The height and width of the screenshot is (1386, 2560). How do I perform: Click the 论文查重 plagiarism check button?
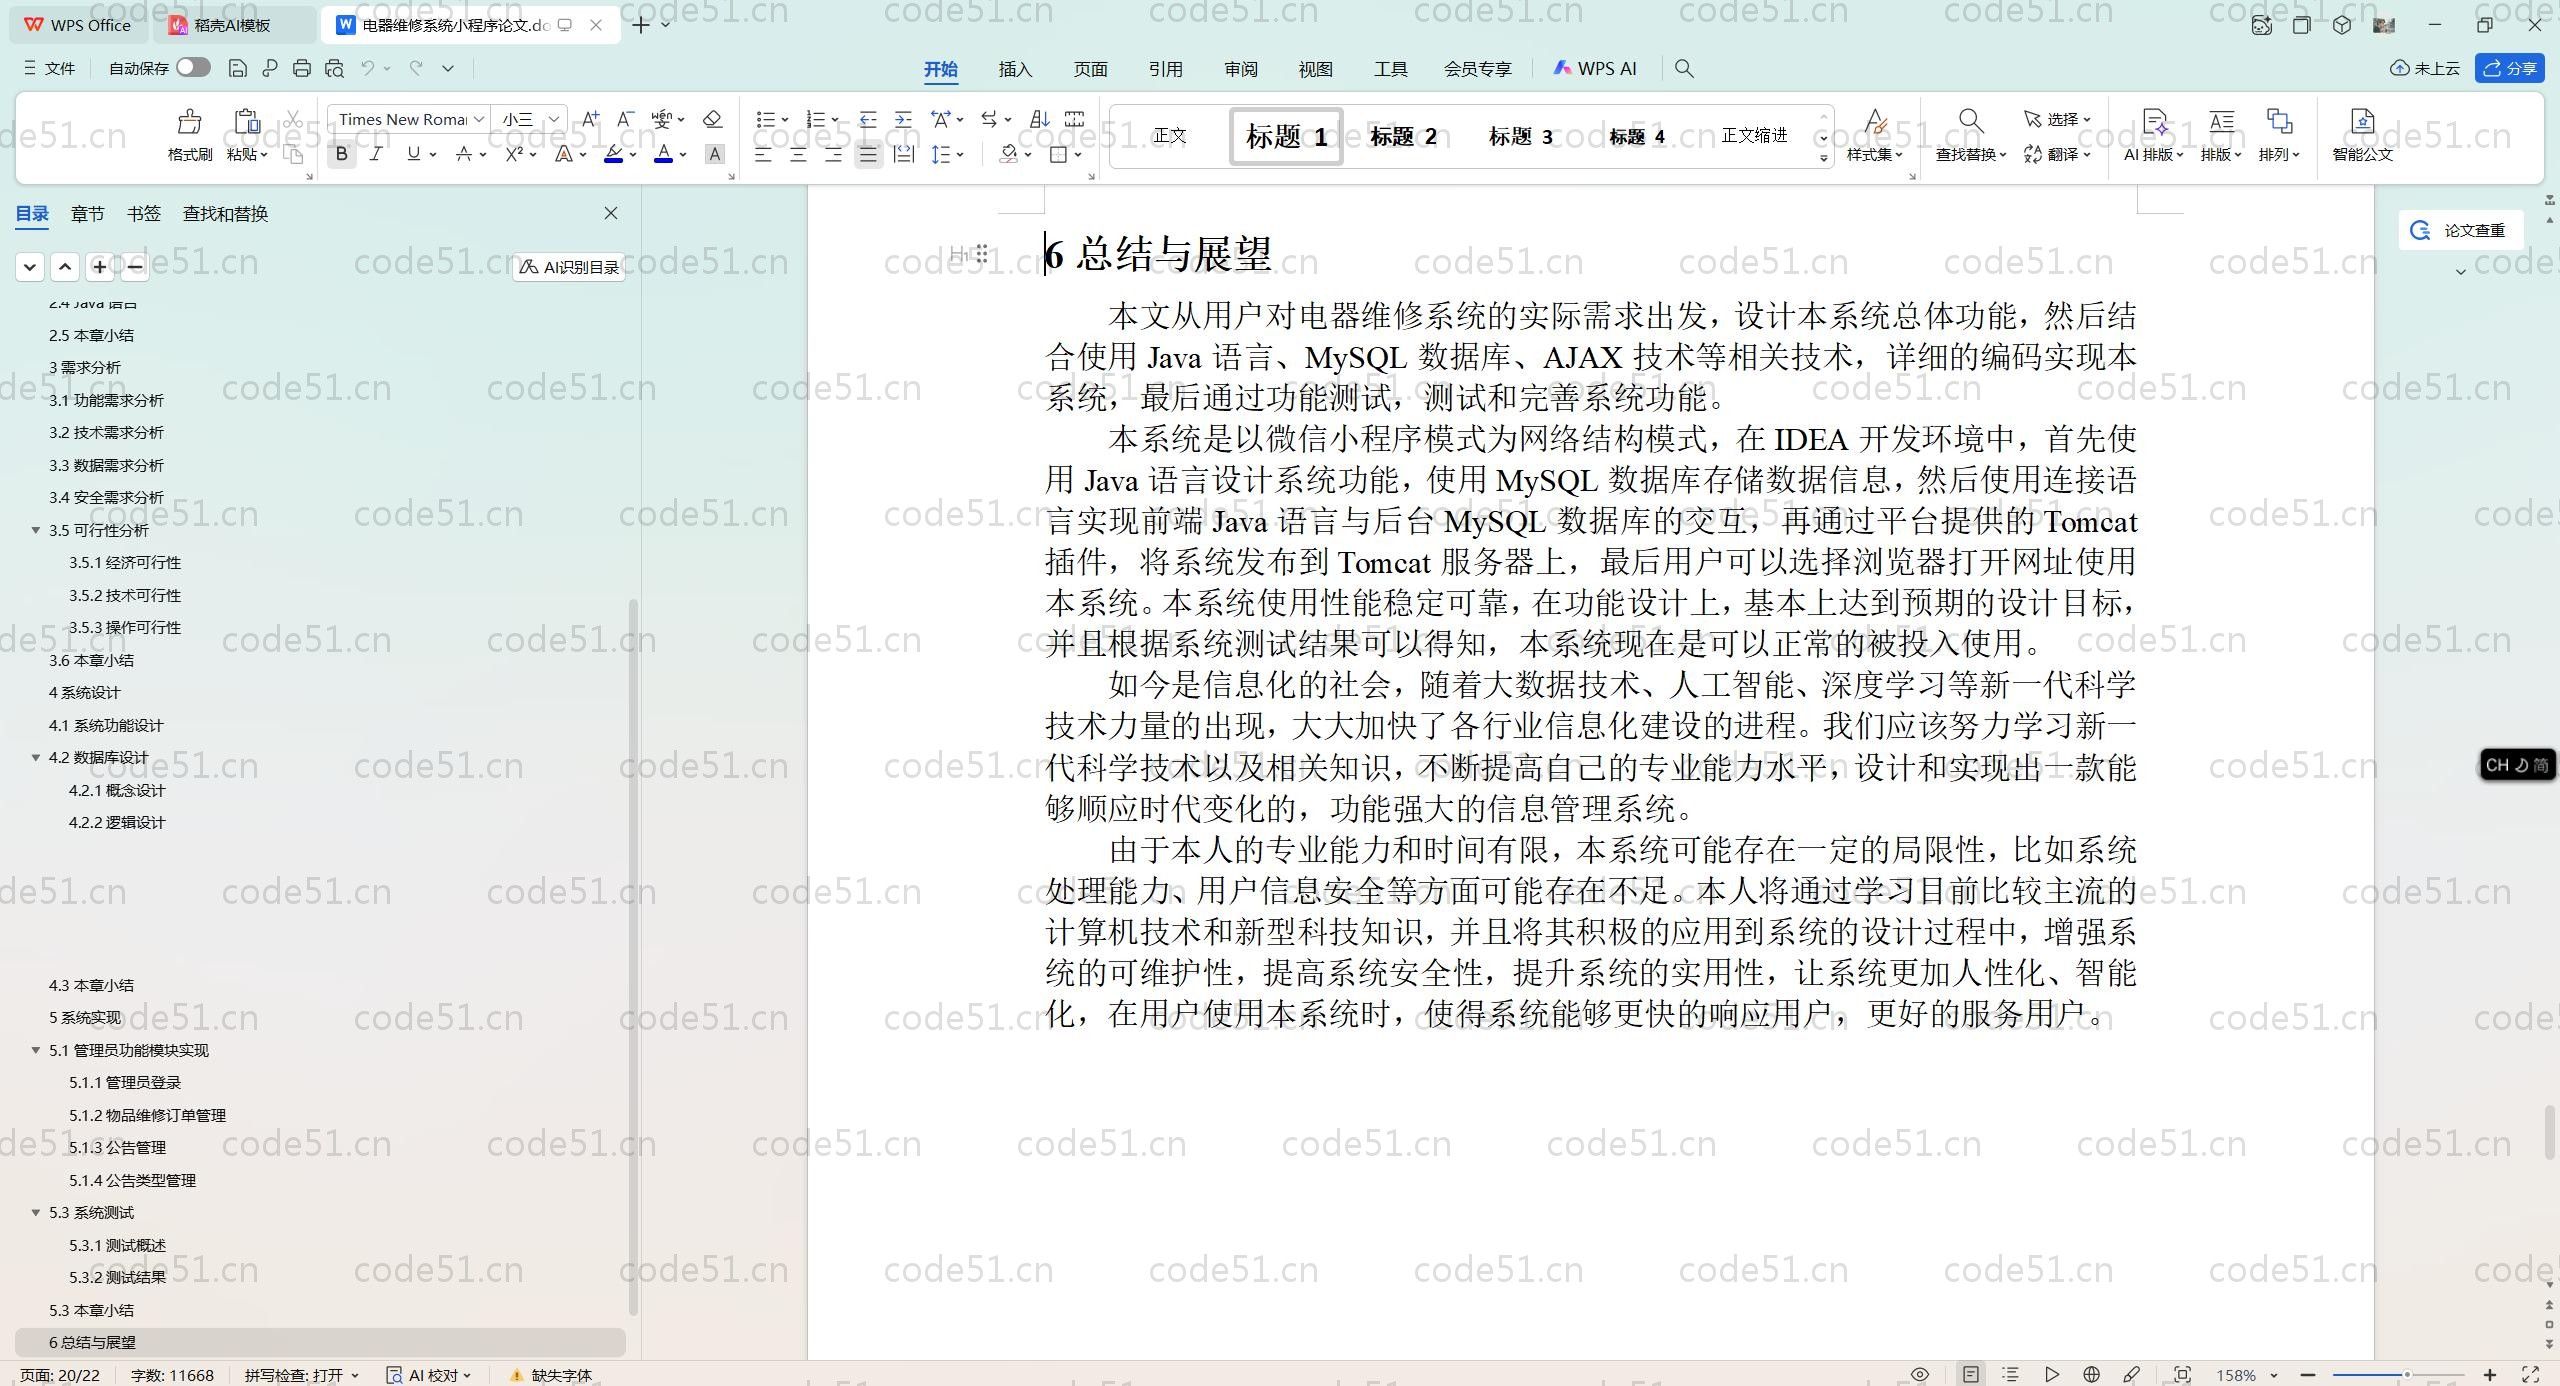(2461, 230)
